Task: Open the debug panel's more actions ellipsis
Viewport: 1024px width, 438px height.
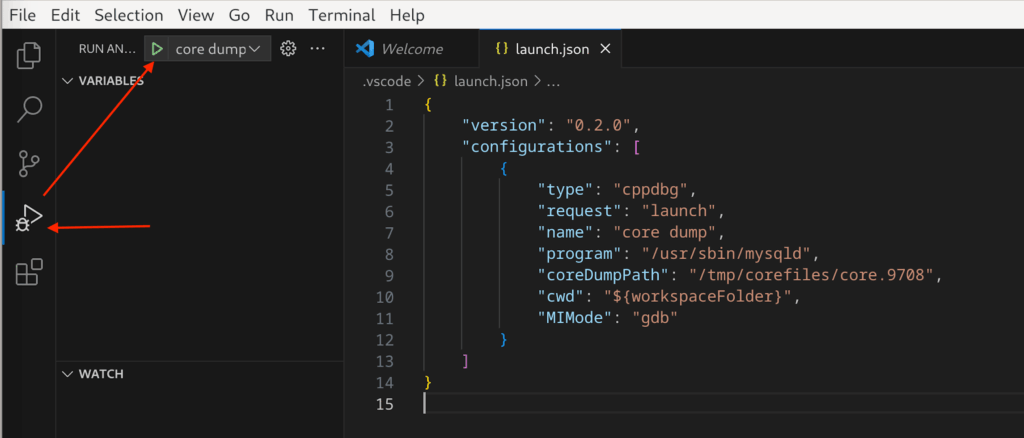Action: pyautogui.click(x=318, y=48)
